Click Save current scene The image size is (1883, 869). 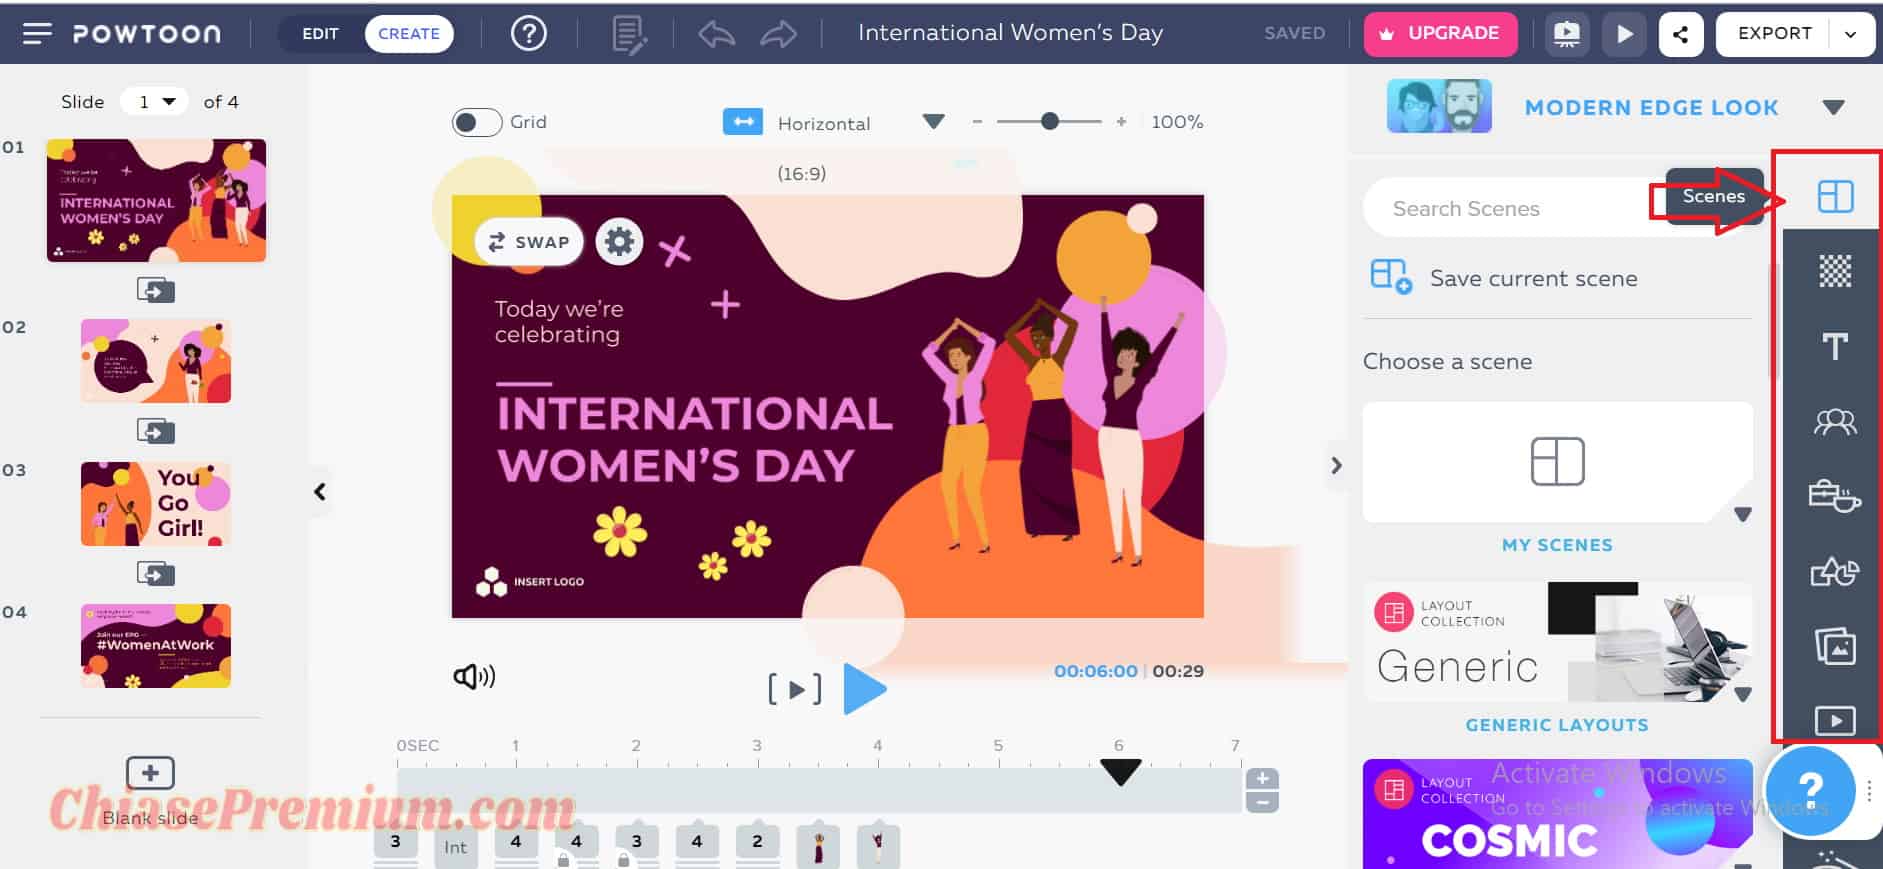click(1504, 277)
